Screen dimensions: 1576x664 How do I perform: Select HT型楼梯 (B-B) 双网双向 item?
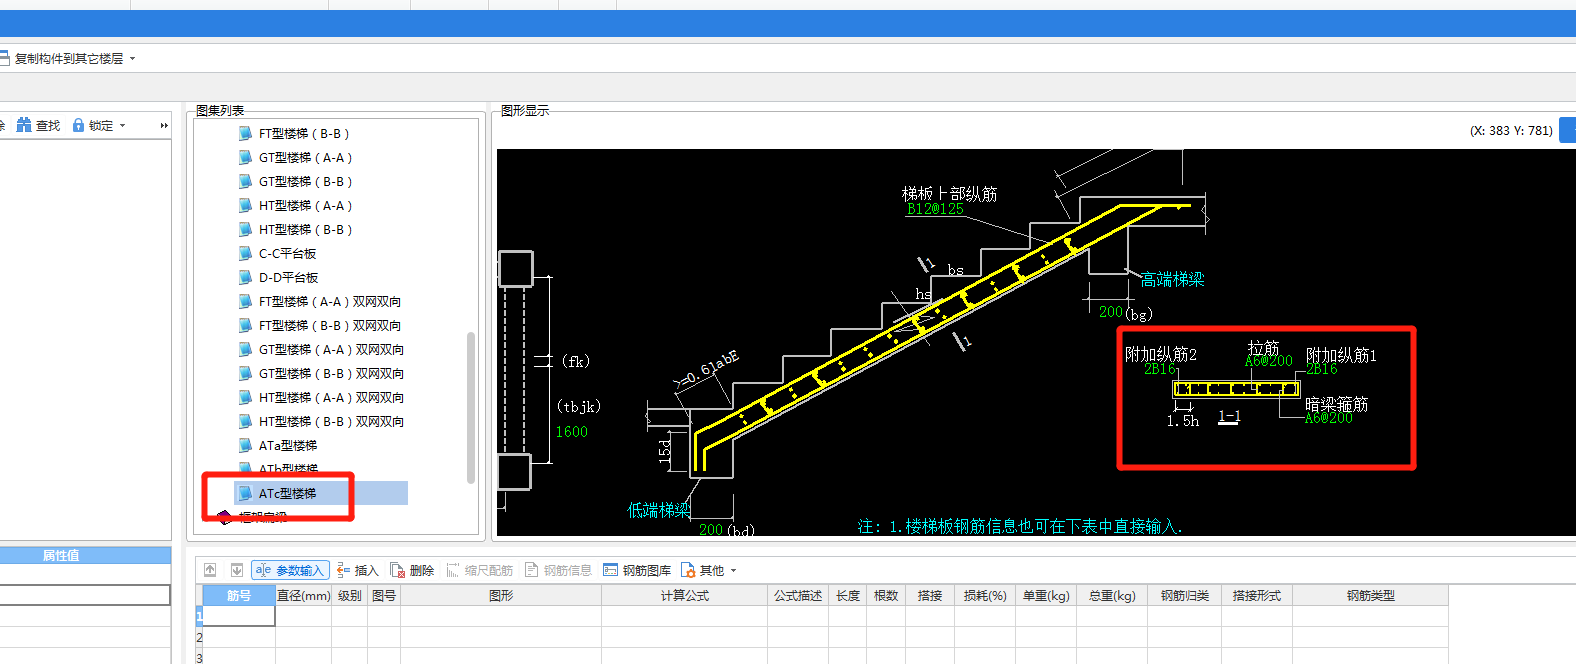331,421
